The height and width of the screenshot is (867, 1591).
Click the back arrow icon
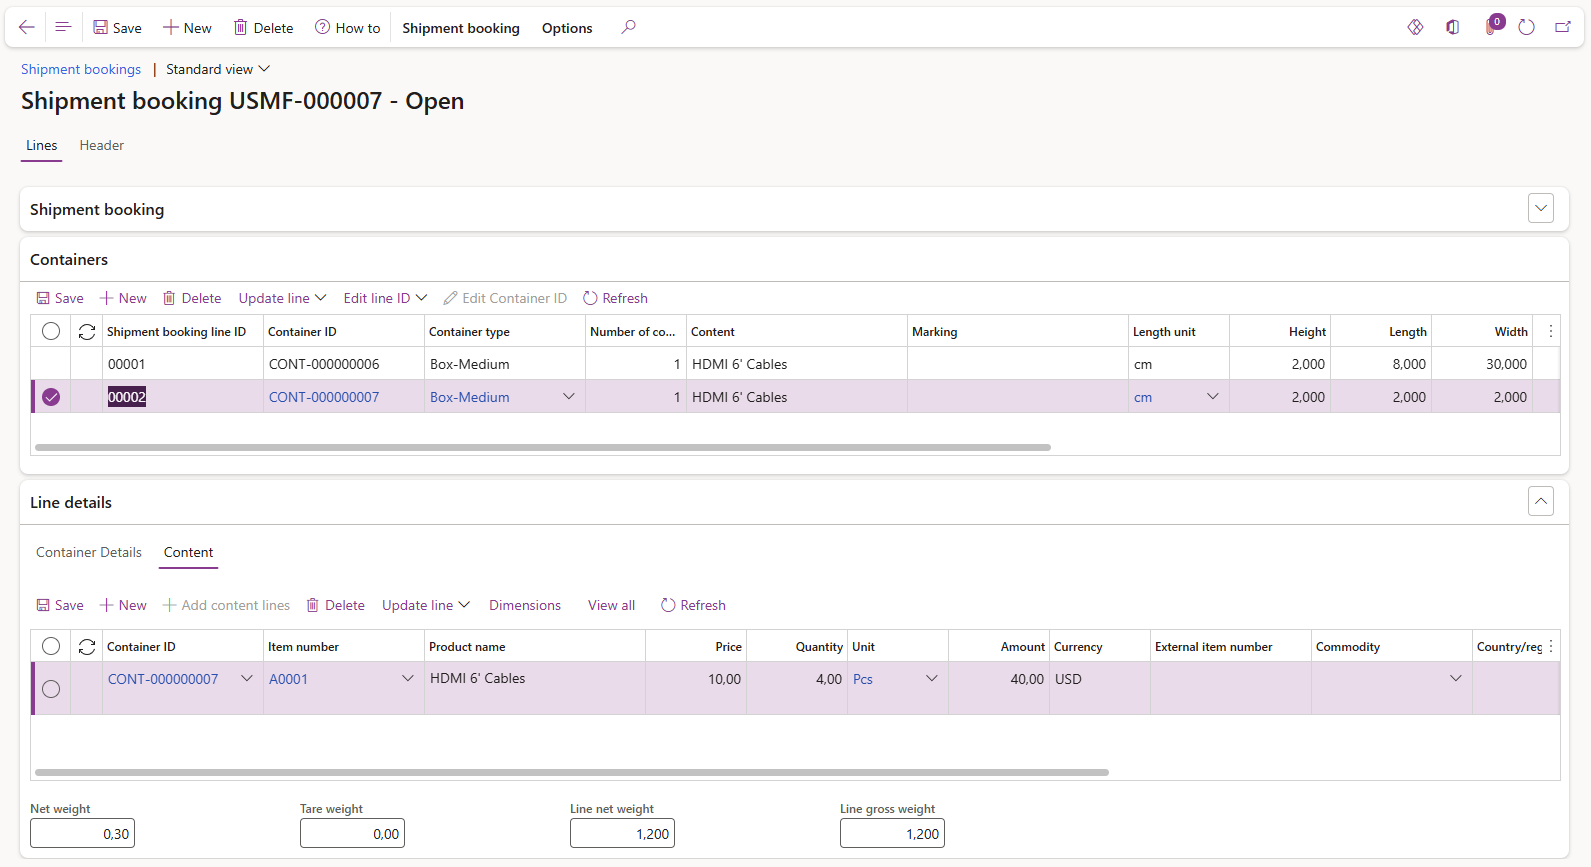pos(27,27)
